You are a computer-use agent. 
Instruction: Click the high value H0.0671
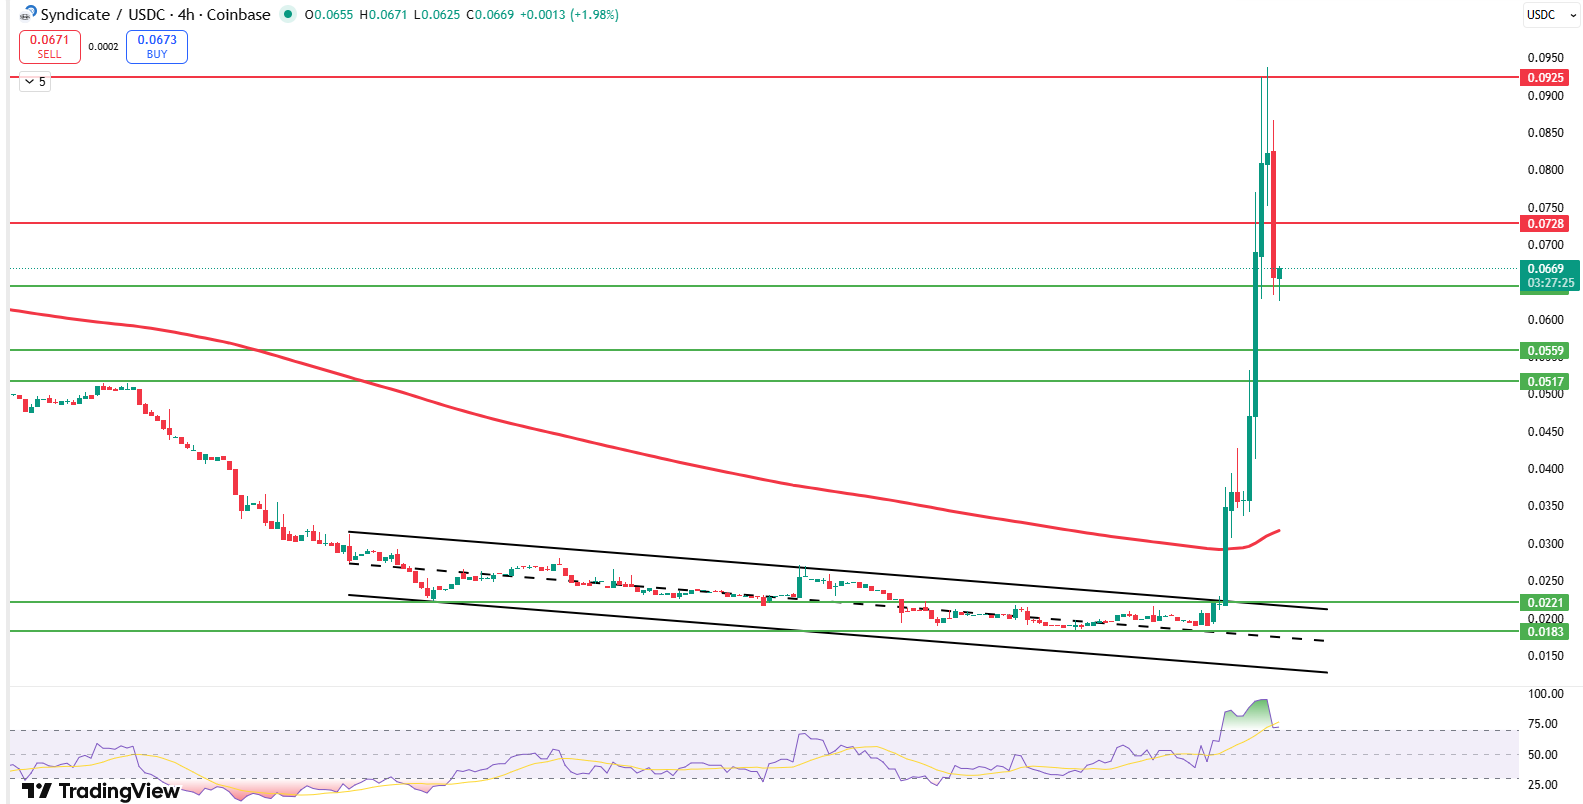coord(383,15)
